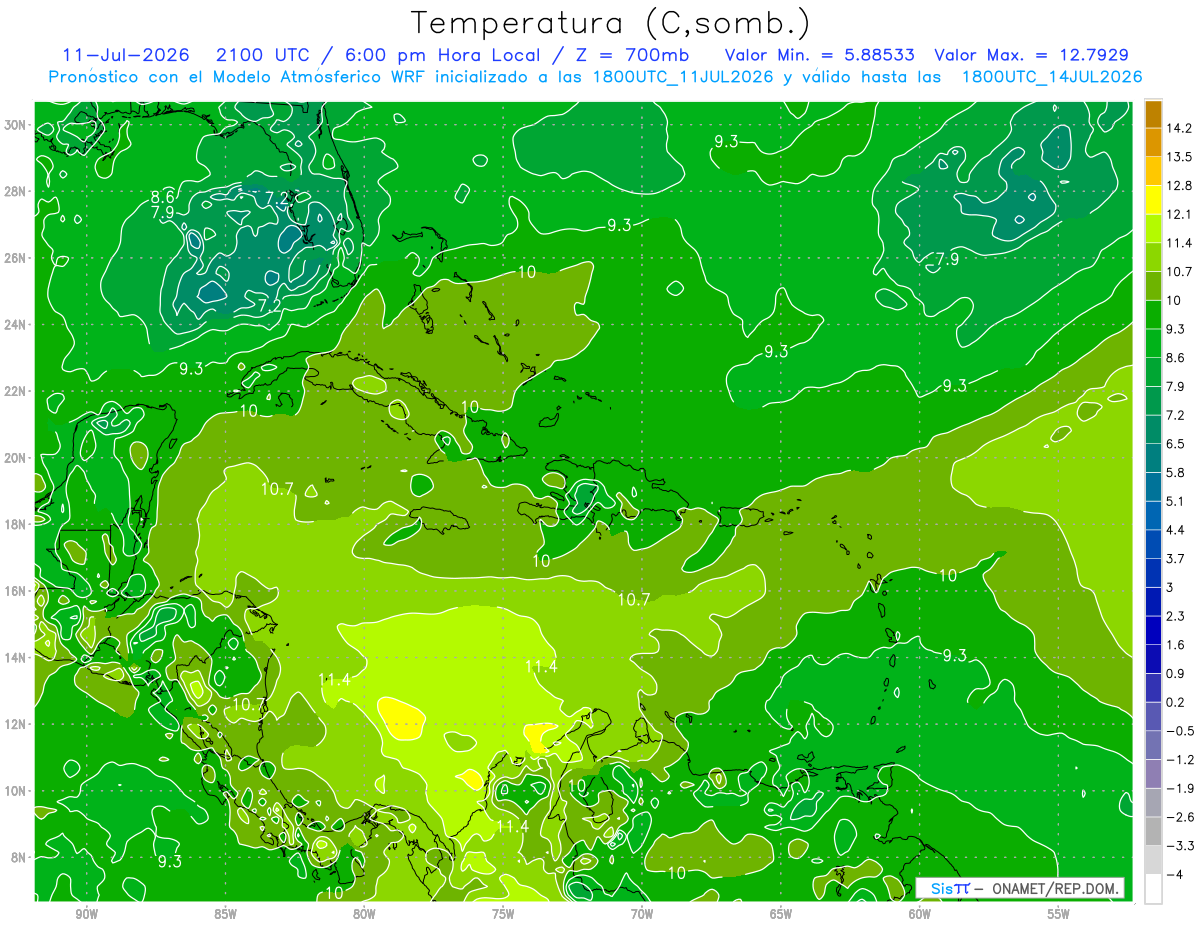Click the "14N" latitude label
The height and width of the screenshot is (927, 1200).
[x=15, y=657]
